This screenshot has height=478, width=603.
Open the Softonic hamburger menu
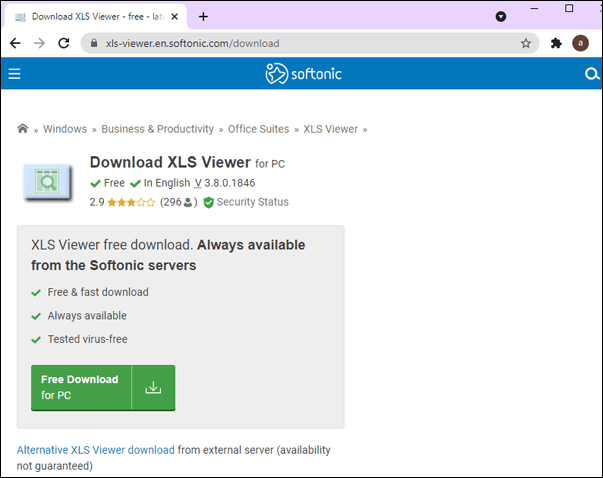[x=15, y=73]
